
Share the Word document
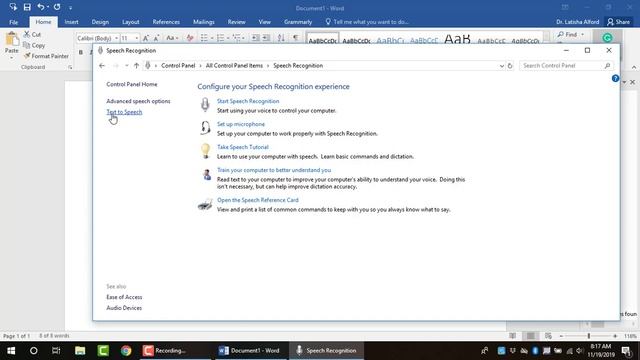point(618,22)
